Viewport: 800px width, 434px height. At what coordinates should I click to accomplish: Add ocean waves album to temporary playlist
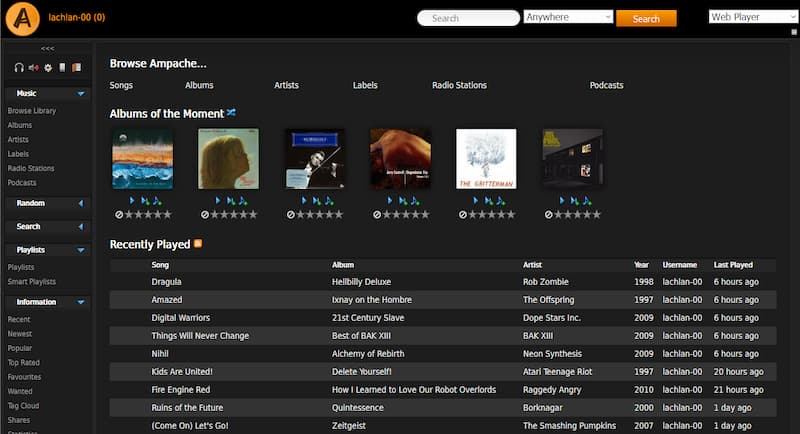157,200
